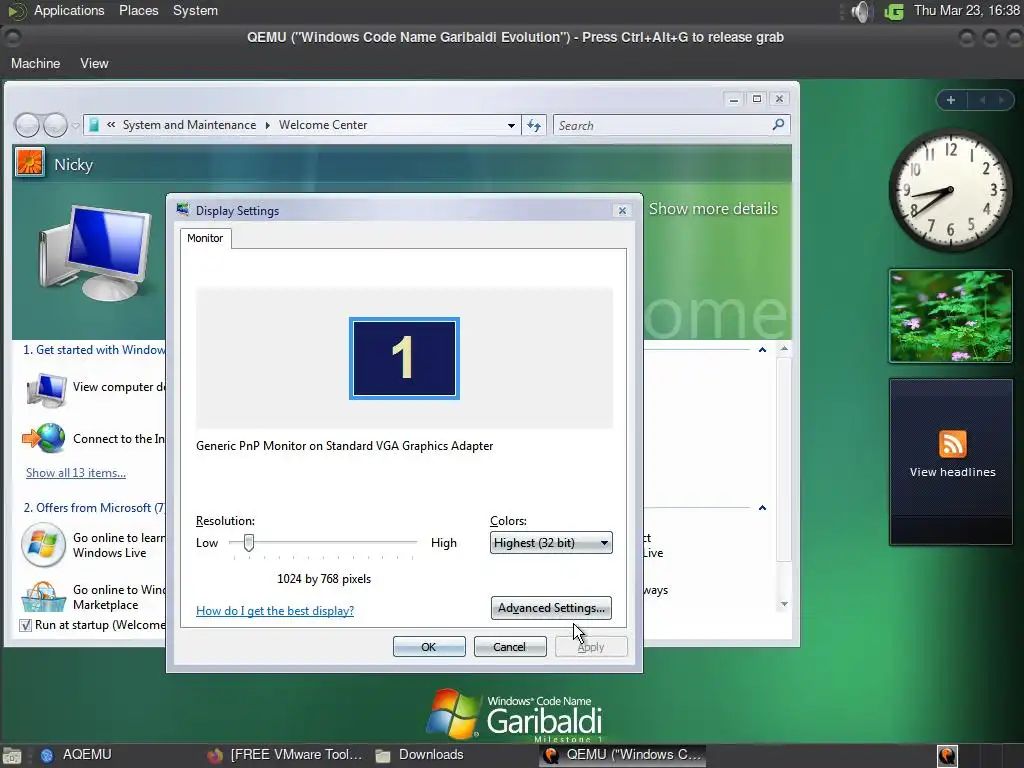This screenshot has width=1024, height=768.
Task: Click the search magnifier icon
Action: click(778, 125)
